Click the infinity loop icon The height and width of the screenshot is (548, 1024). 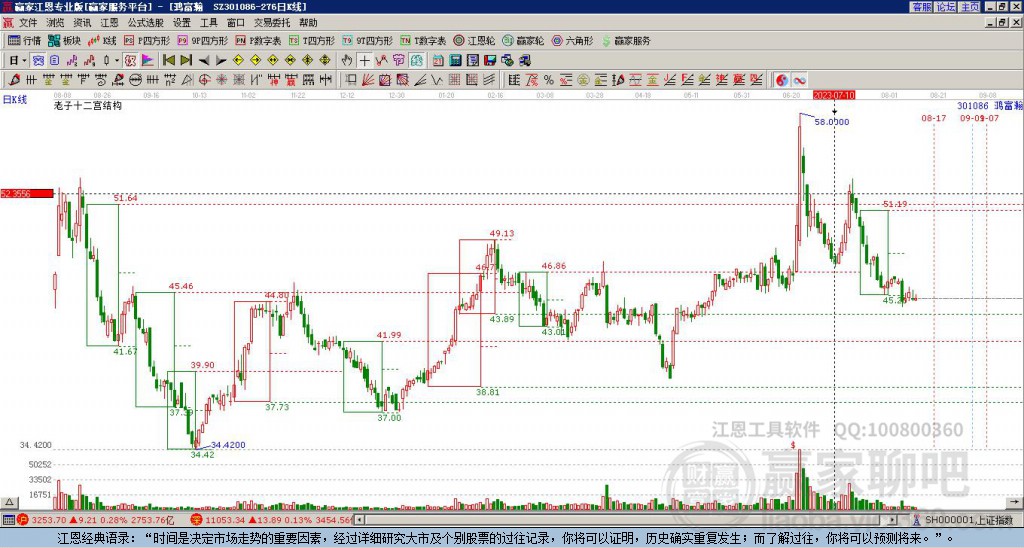(x=799, y=80)
